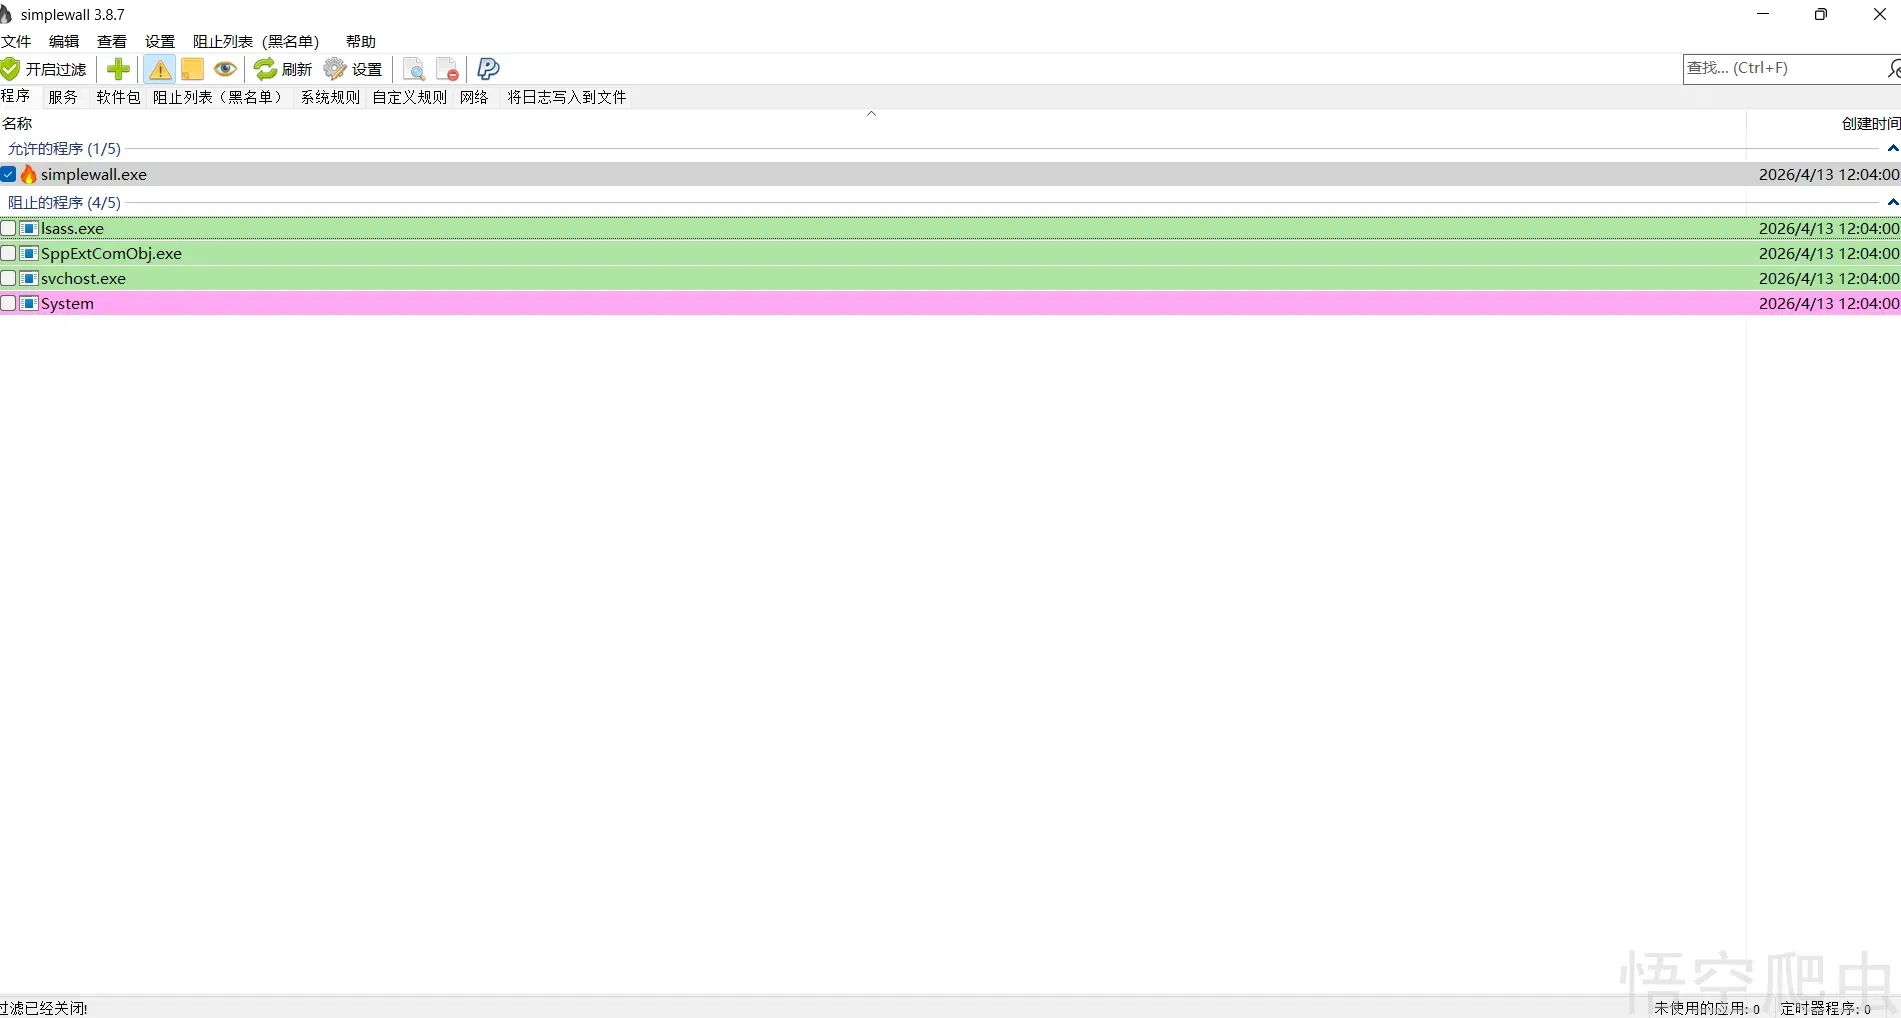Click the 开启过滤 button

[45, 69]
